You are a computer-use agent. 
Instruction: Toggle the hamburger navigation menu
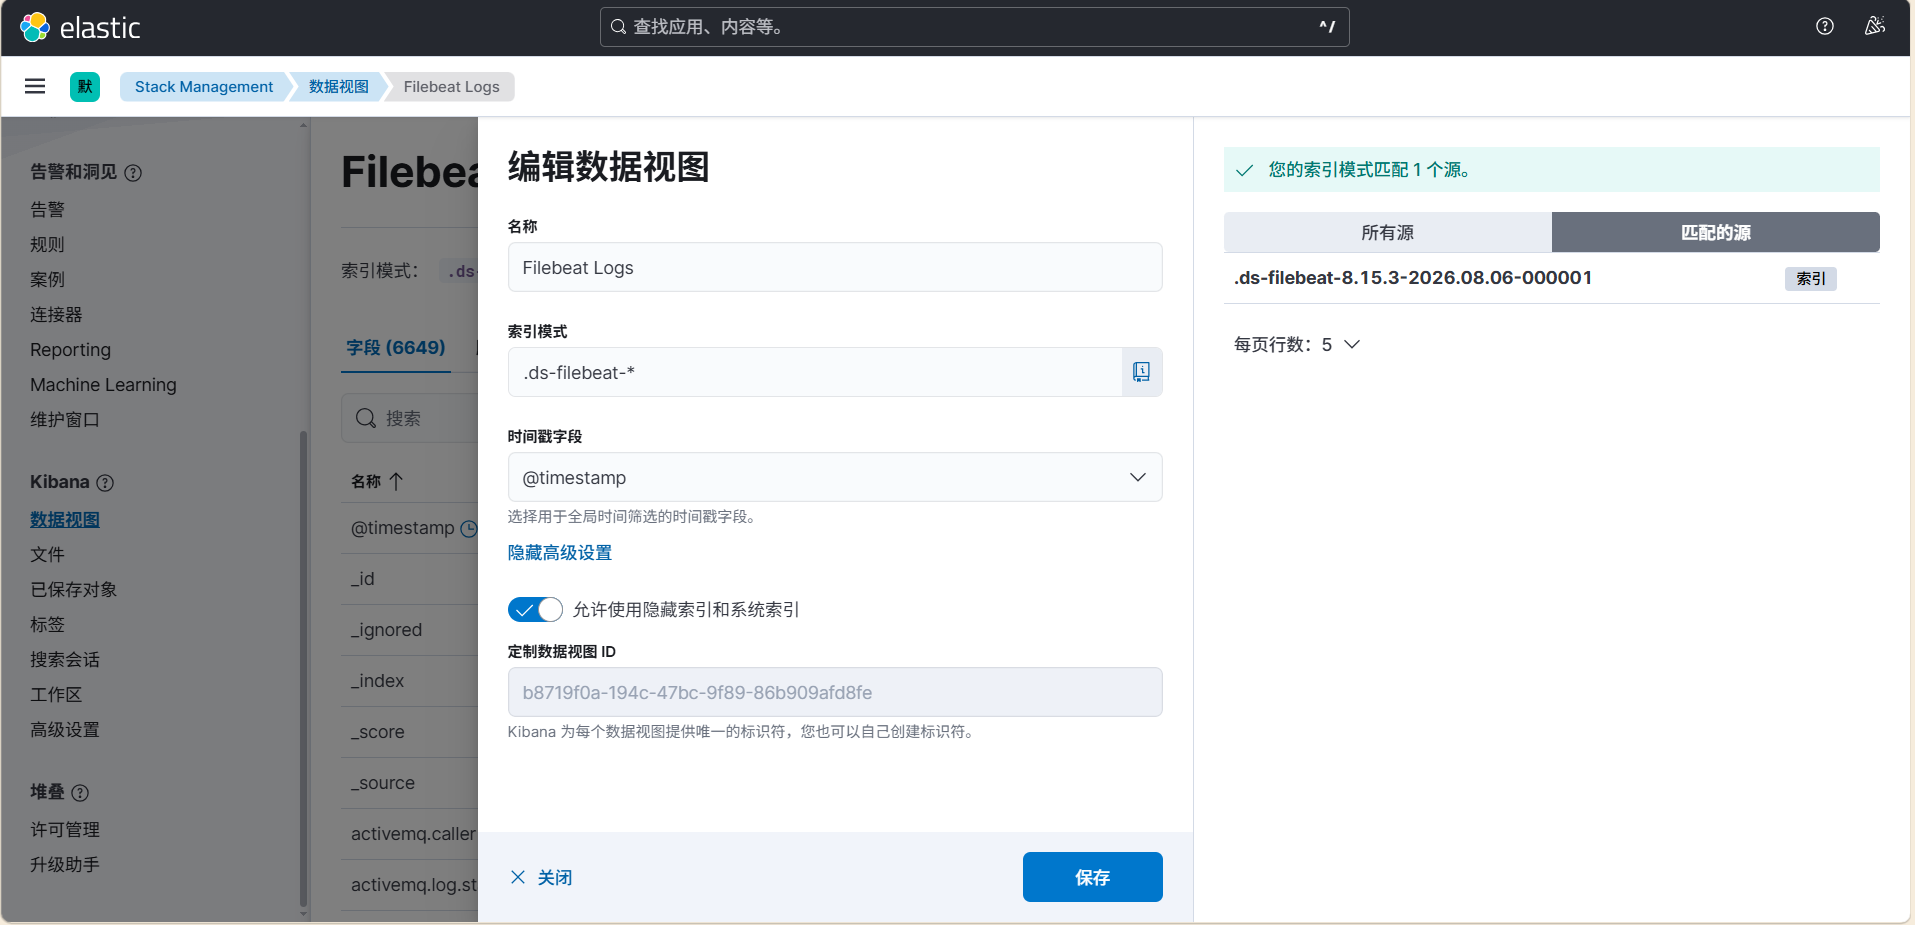click(x=35, y=86)
